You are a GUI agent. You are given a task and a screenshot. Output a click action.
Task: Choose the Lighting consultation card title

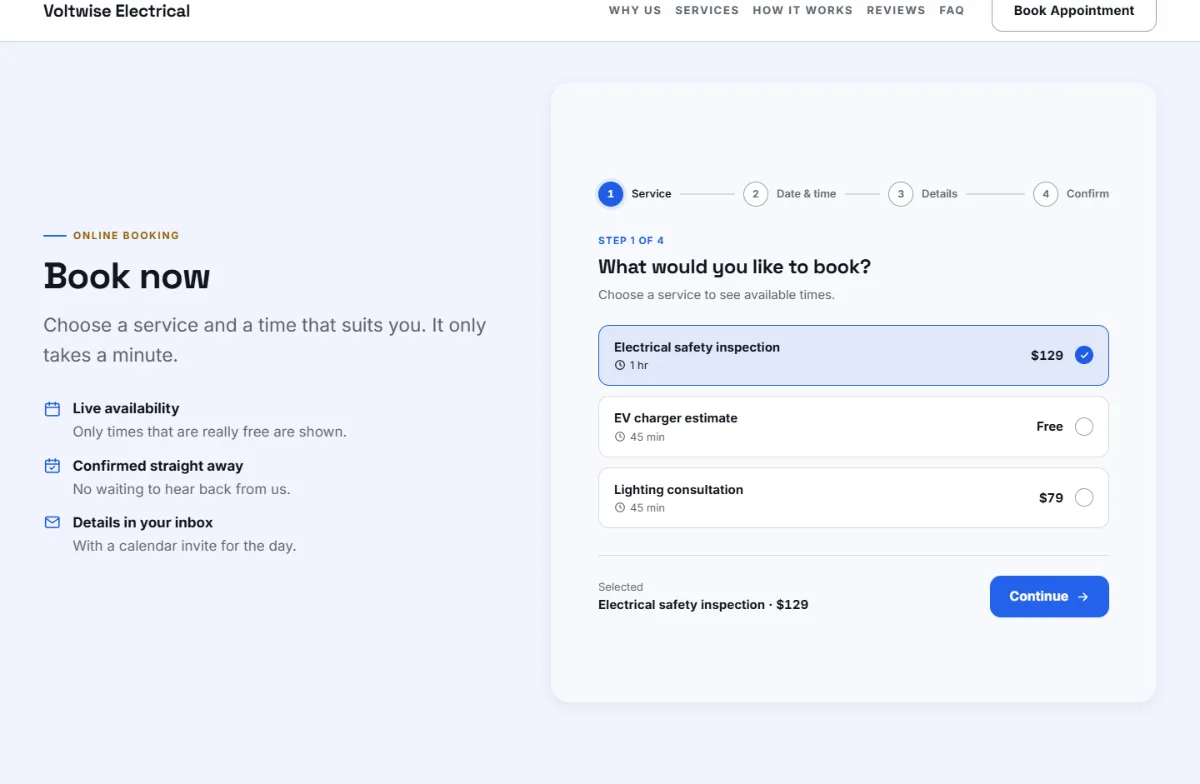679,490
